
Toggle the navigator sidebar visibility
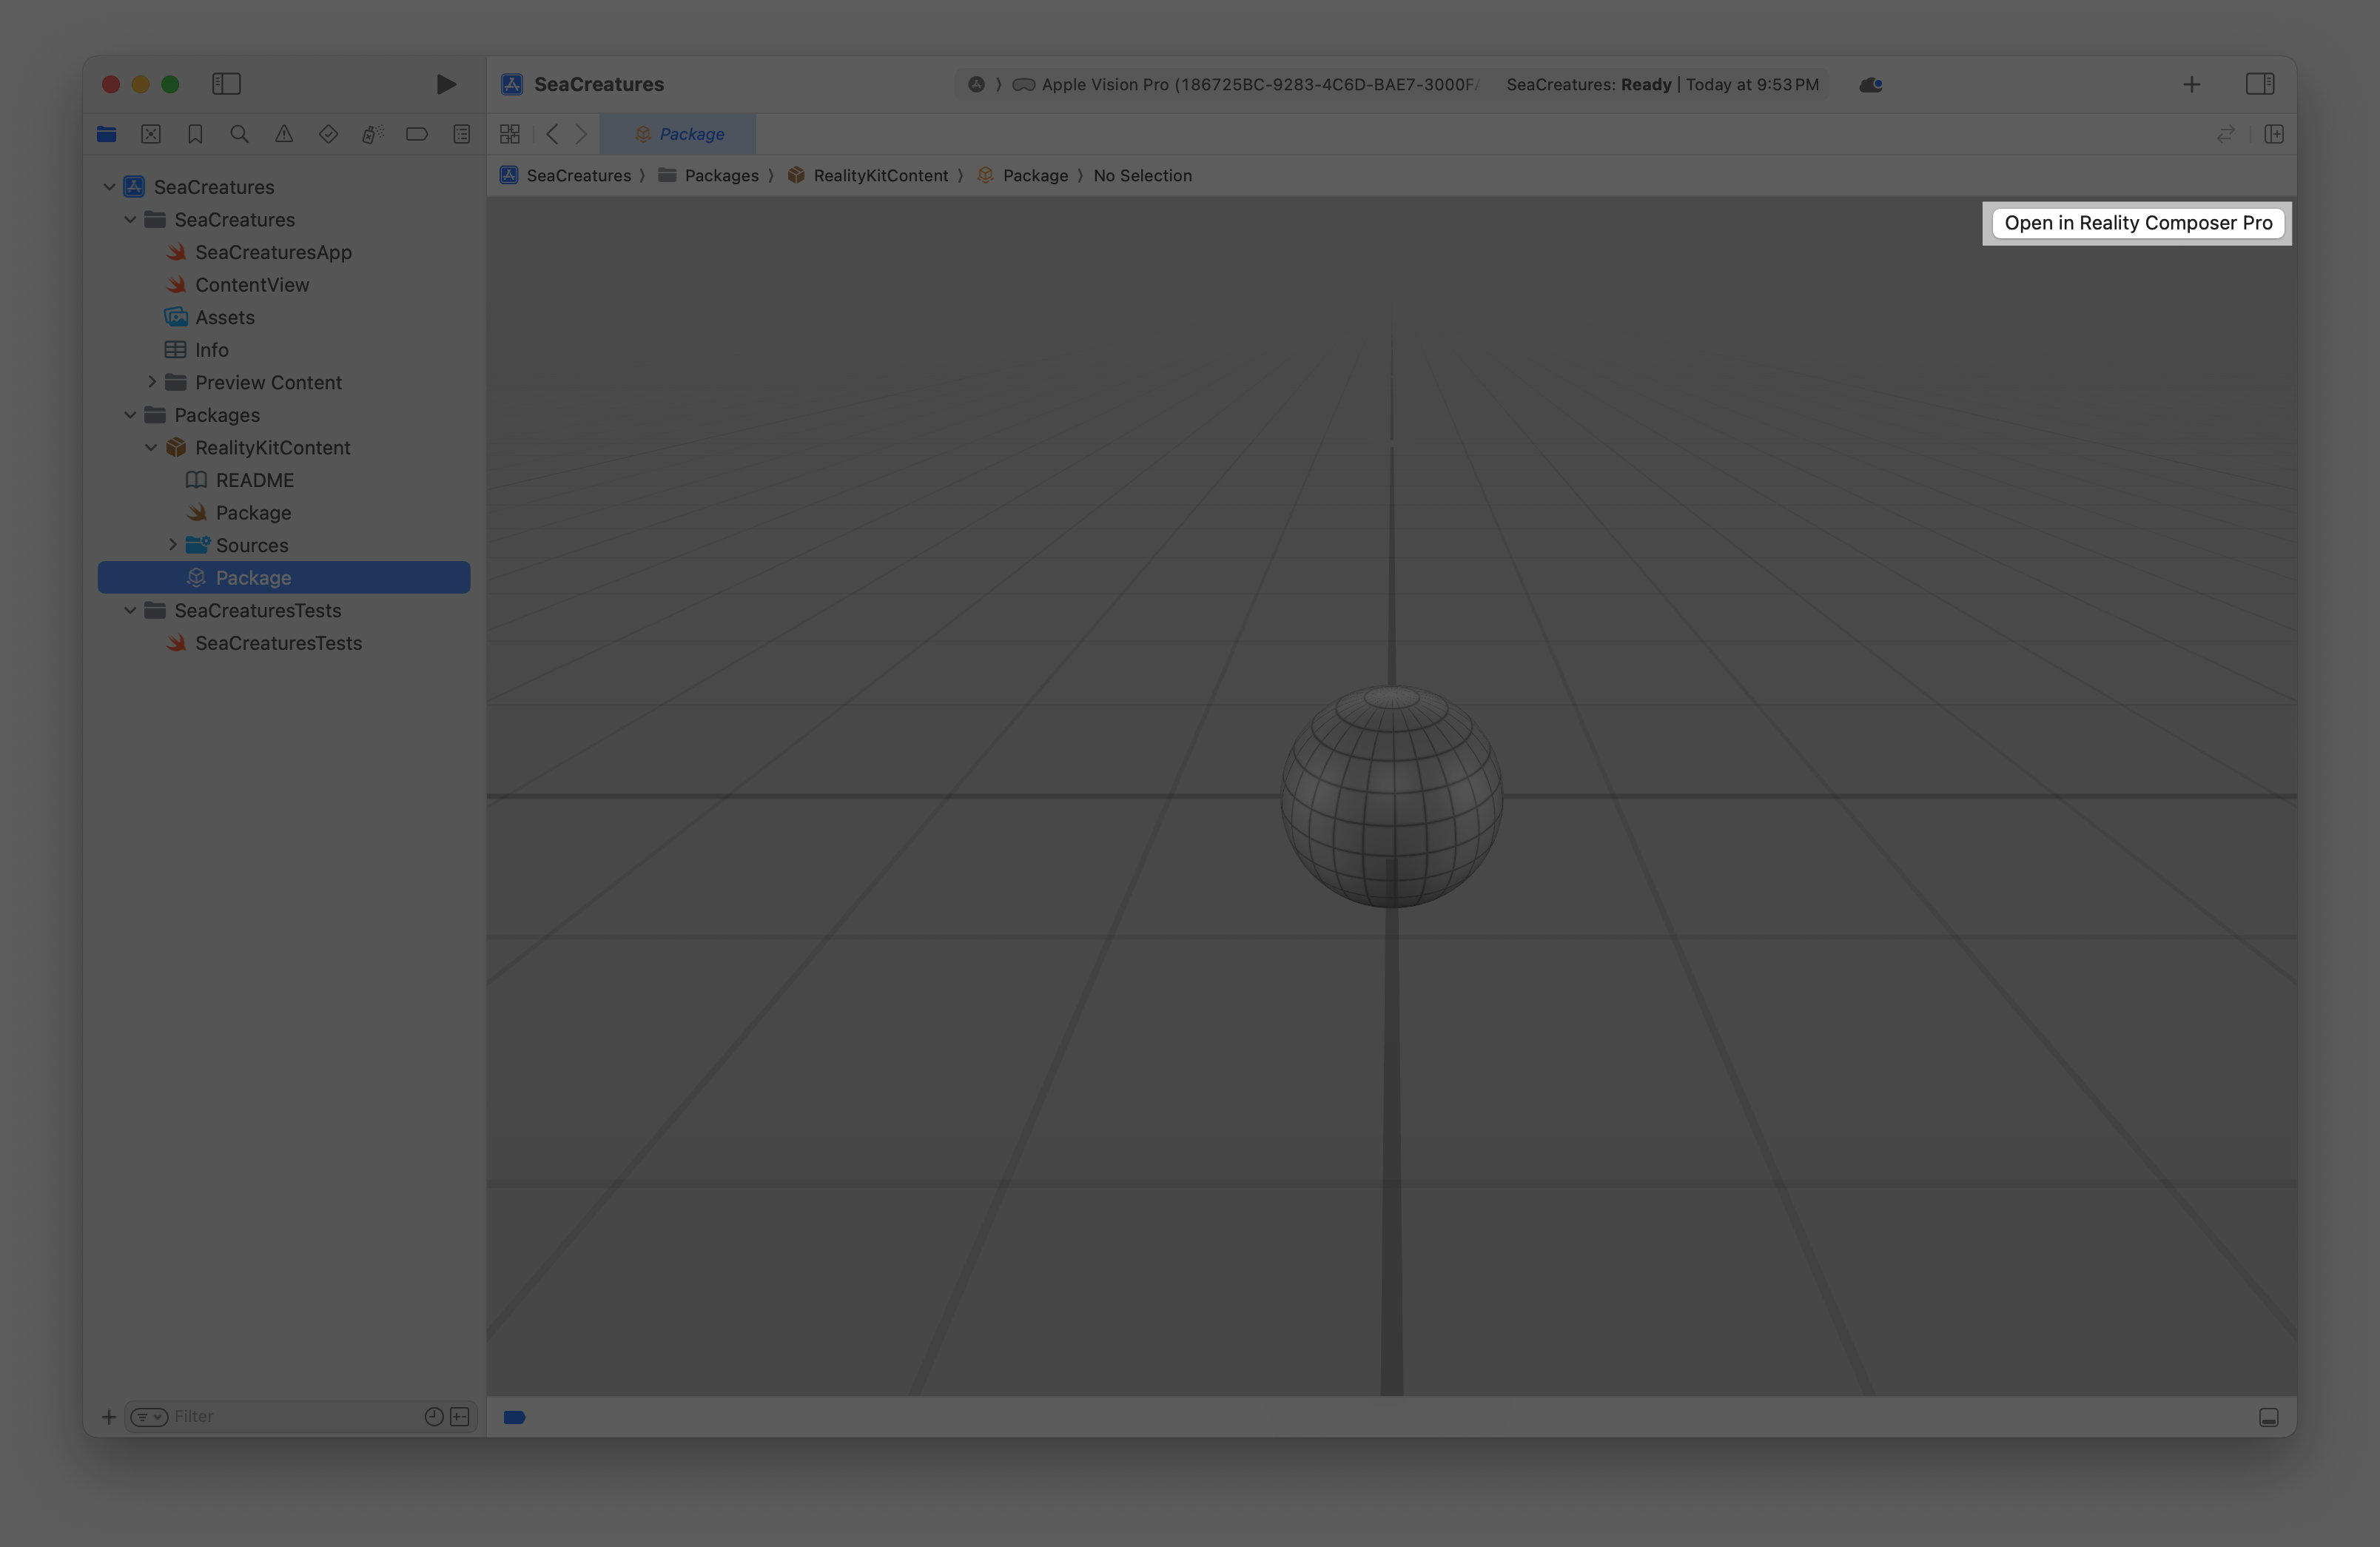tap(226, 84)
